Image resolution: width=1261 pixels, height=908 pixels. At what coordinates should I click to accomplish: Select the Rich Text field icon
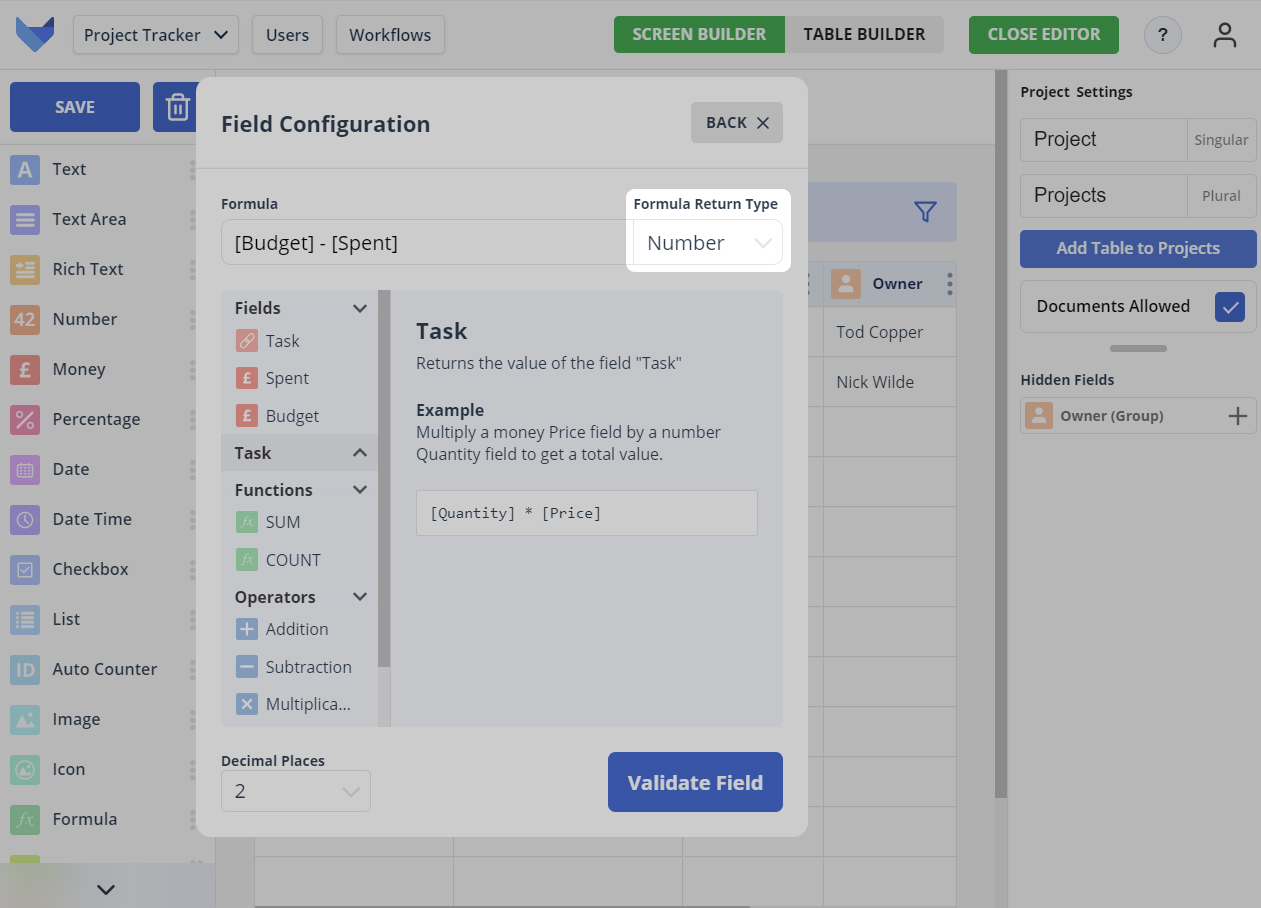(x=25, y=269)
